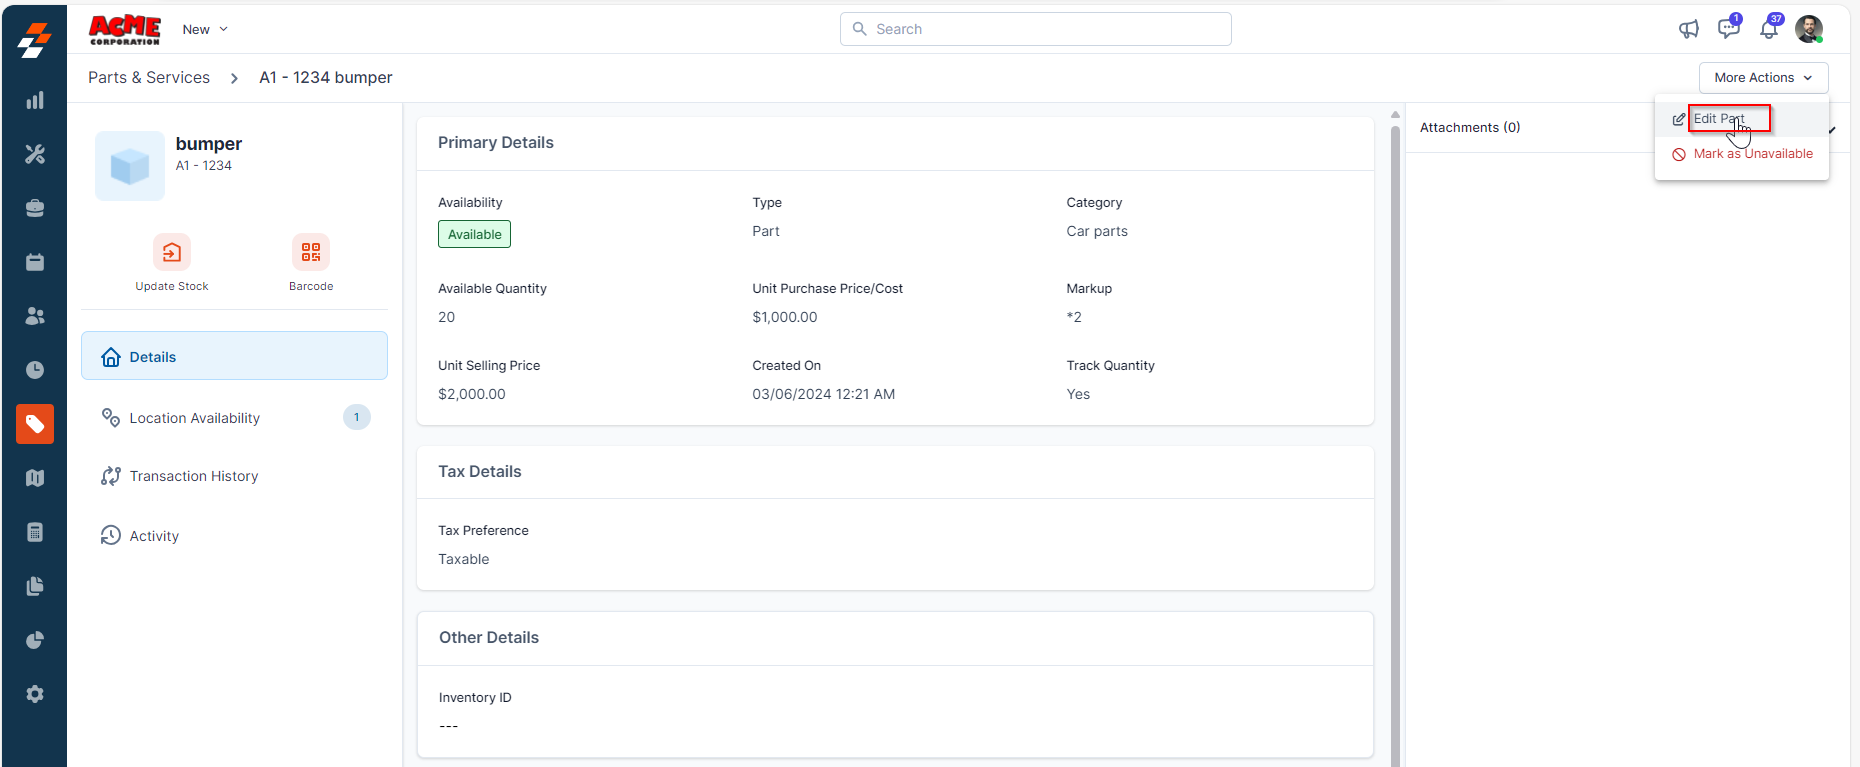Expand the More Actions dropdown

[1763, 78]
